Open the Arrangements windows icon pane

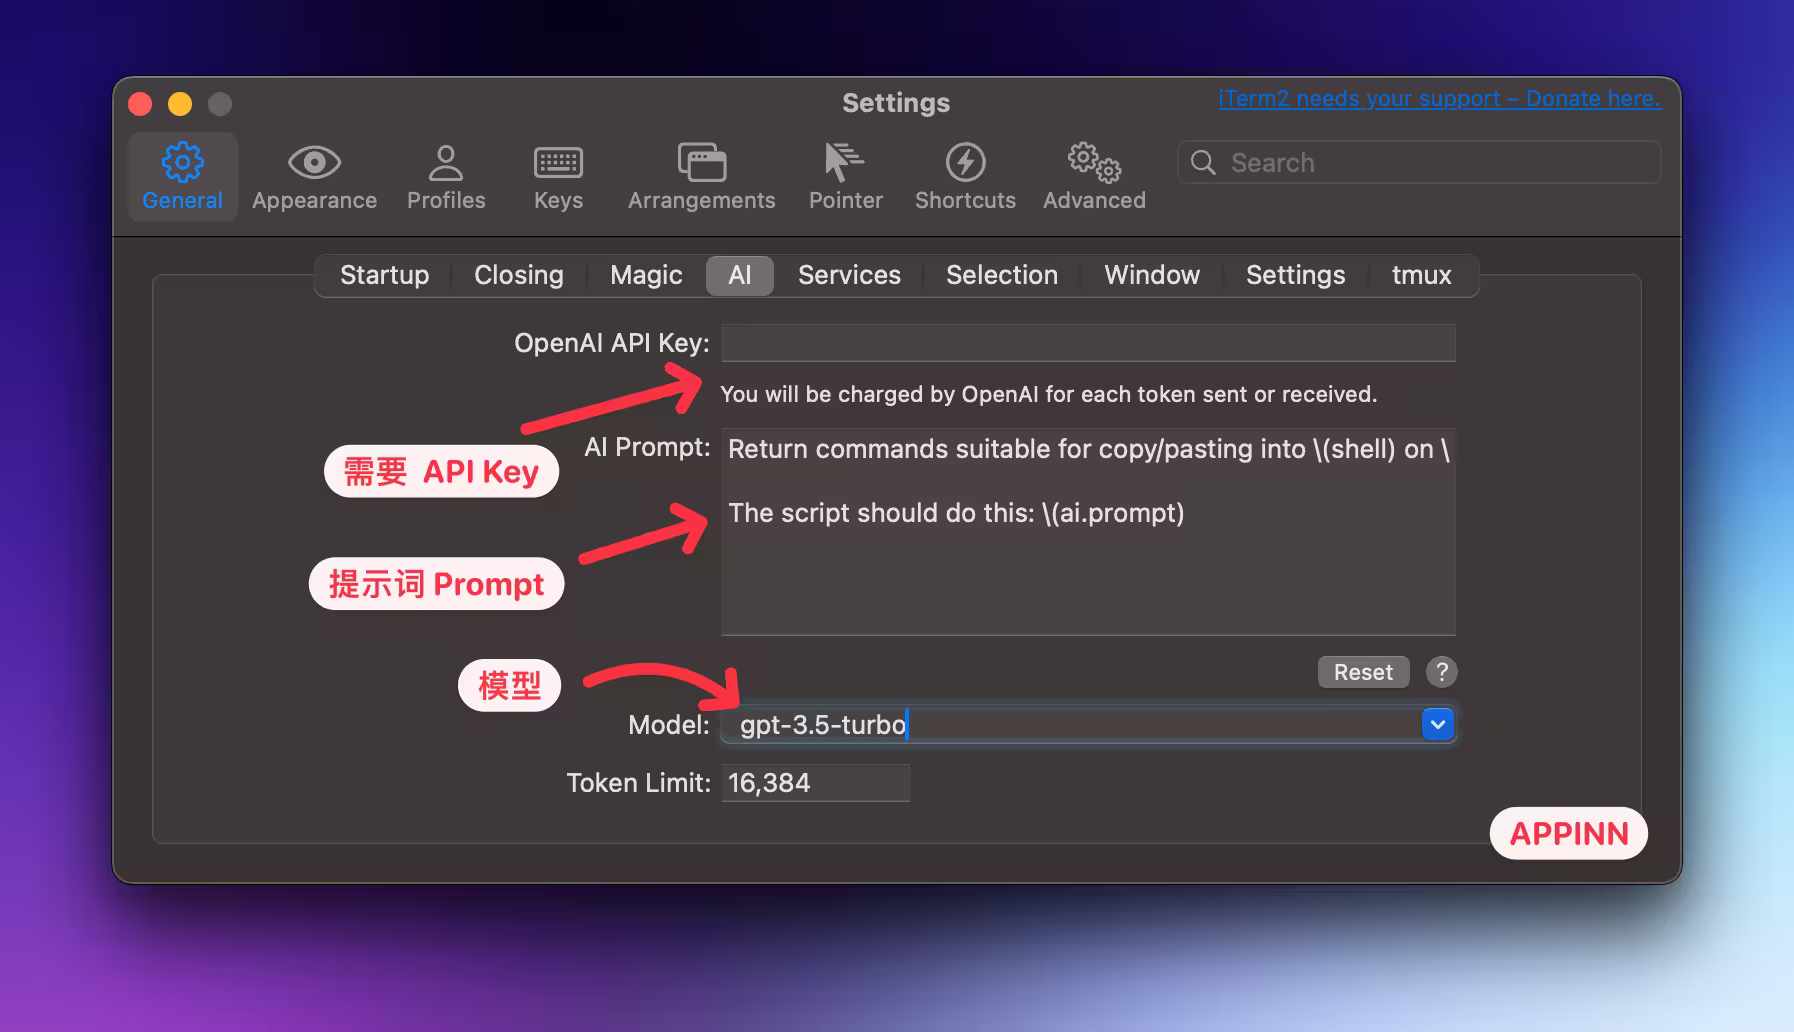pyautogui.click(x=701, y=177)
